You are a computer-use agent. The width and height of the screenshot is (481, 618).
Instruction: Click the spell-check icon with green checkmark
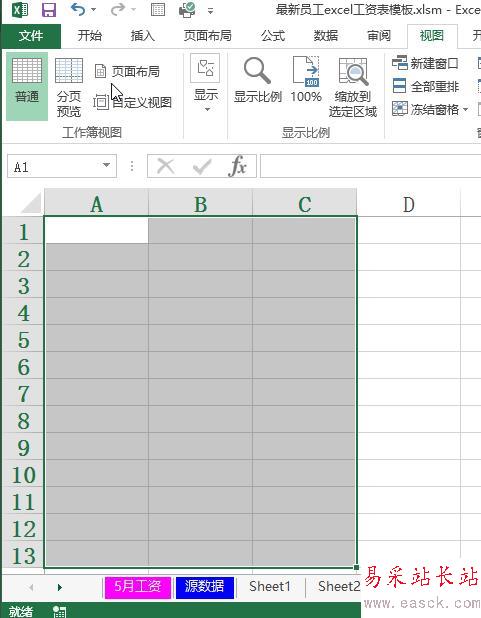coord(187,9)
